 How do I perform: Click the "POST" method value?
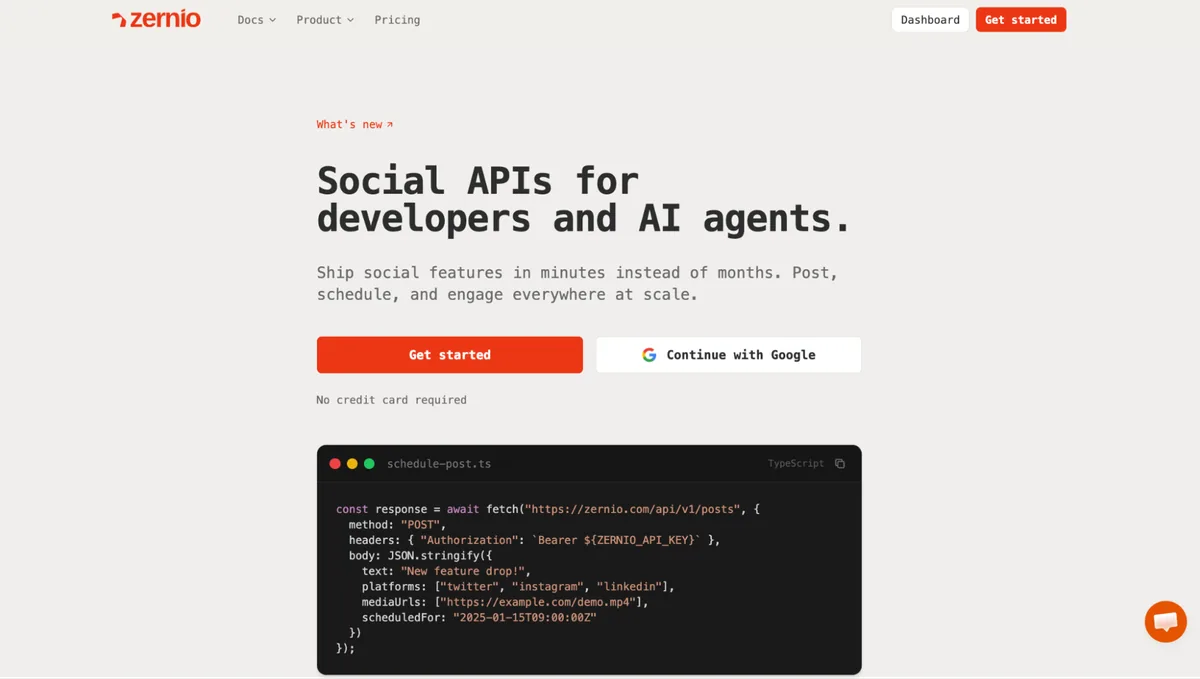pyautogui.click(x=420, y=525)
